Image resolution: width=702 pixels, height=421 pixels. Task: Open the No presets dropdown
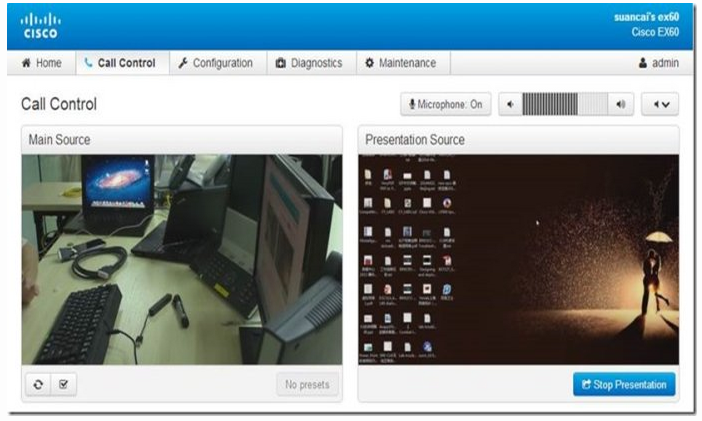click(x=307, y=384)
